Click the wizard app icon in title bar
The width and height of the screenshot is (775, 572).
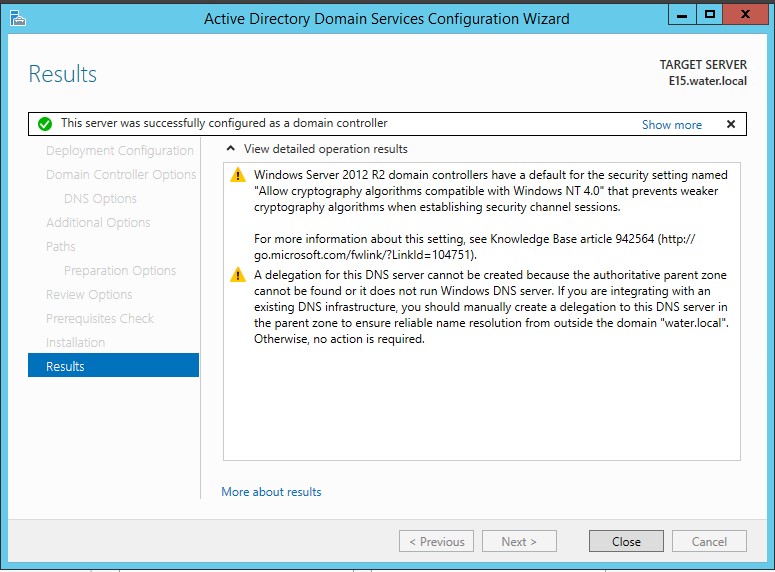[18, 19]
